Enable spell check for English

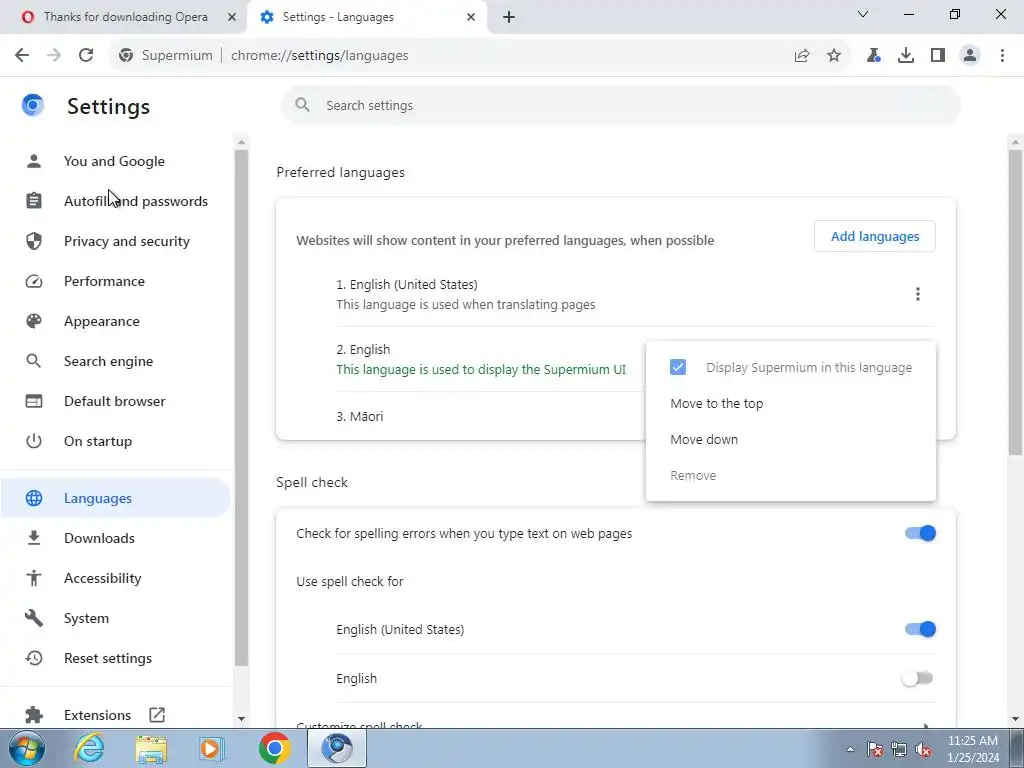[x=918, y=679]
